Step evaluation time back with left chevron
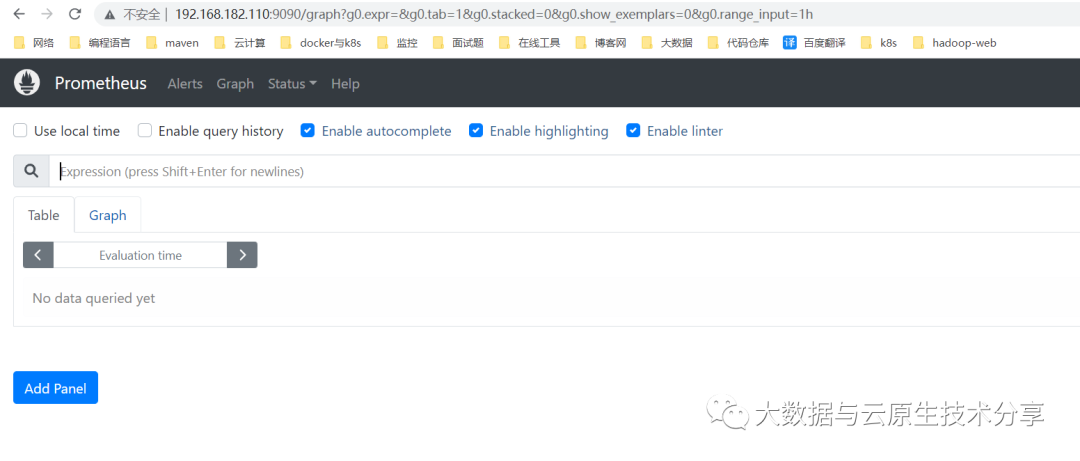 click(39, 255)
